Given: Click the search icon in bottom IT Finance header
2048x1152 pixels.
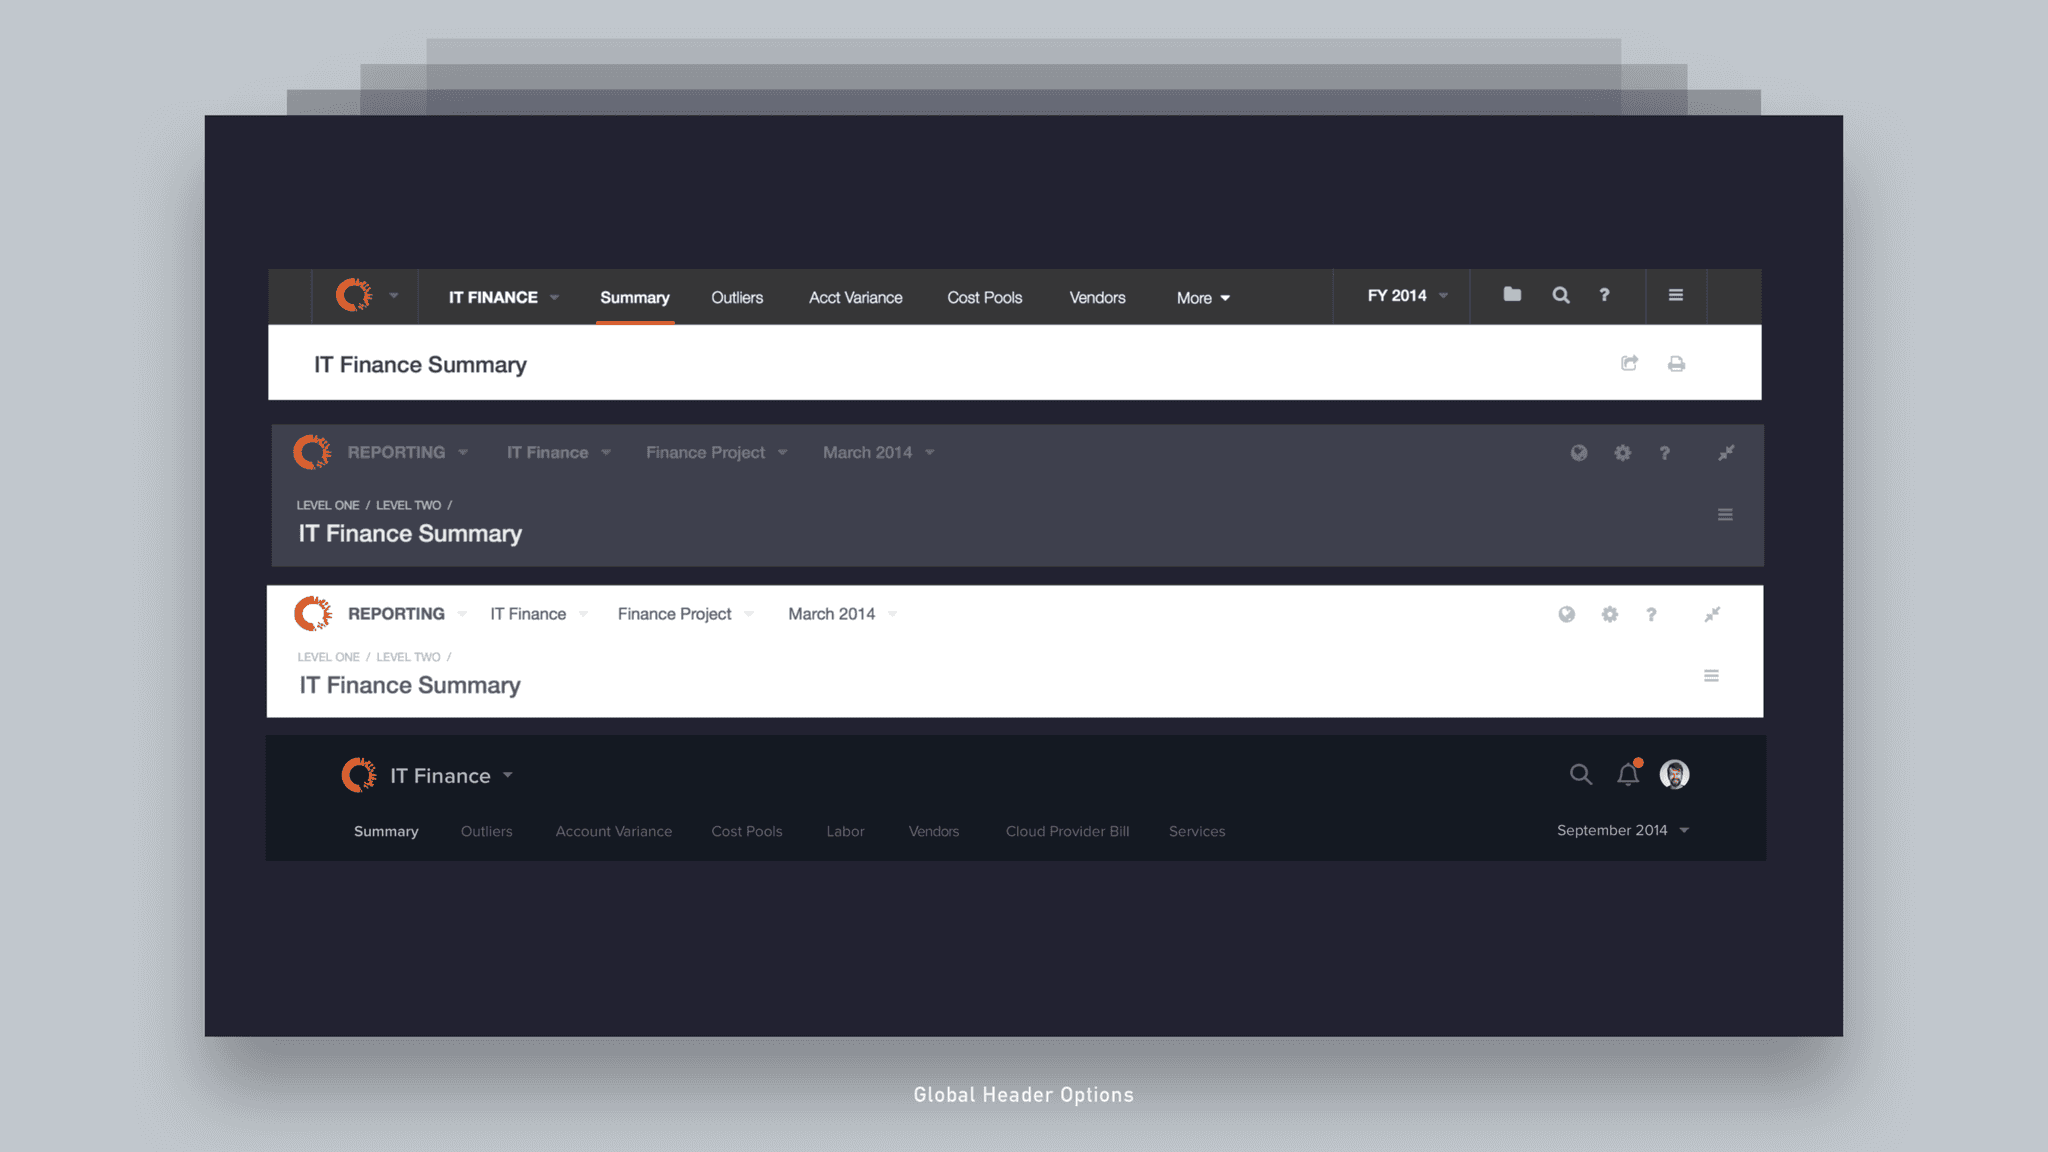Looking at the screenshot, I should click(x=1580, y=774).
